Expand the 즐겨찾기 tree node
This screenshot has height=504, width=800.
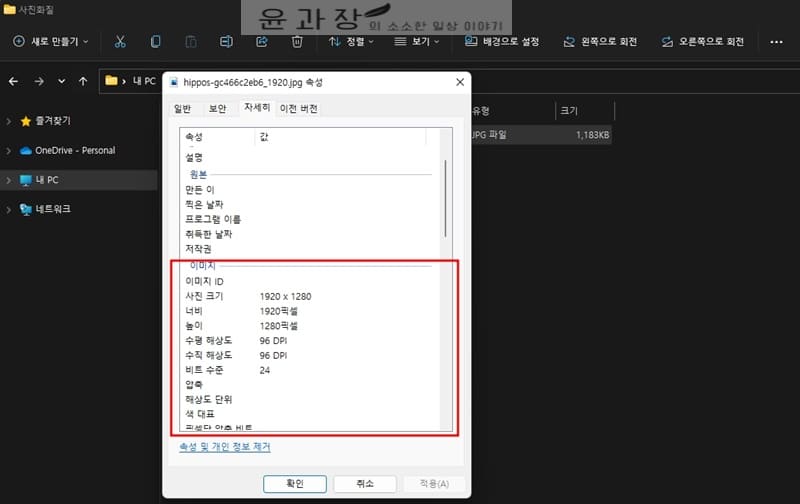[x=9, y=121]
